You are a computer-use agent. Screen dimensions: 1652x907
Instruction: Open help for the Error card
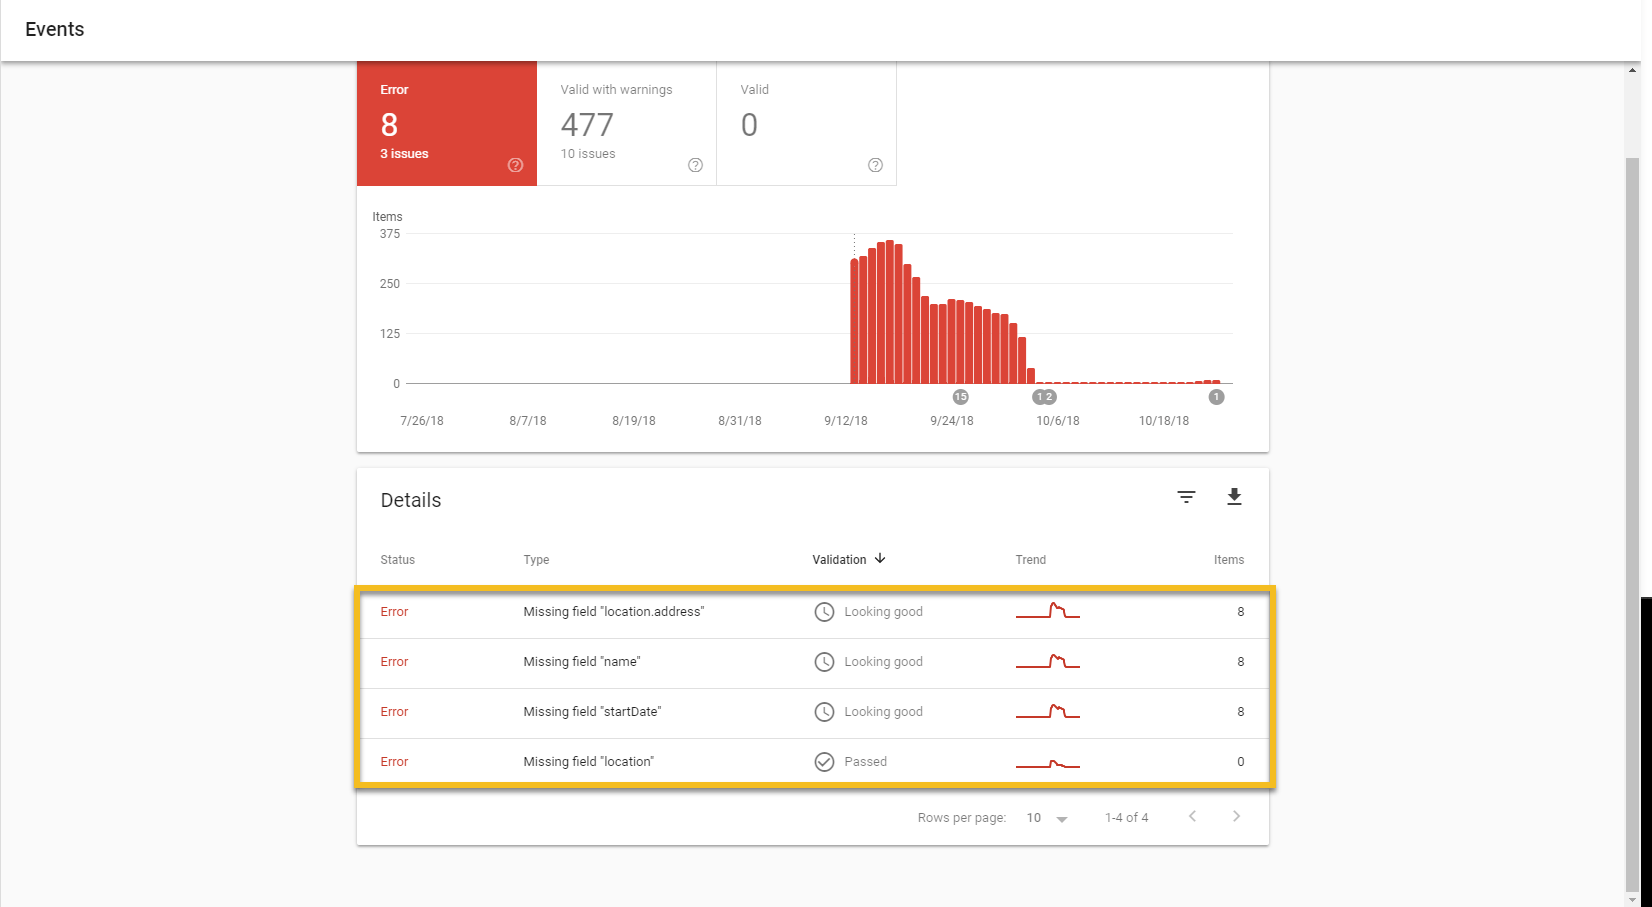pyautogui.click(x=515, y=165)
